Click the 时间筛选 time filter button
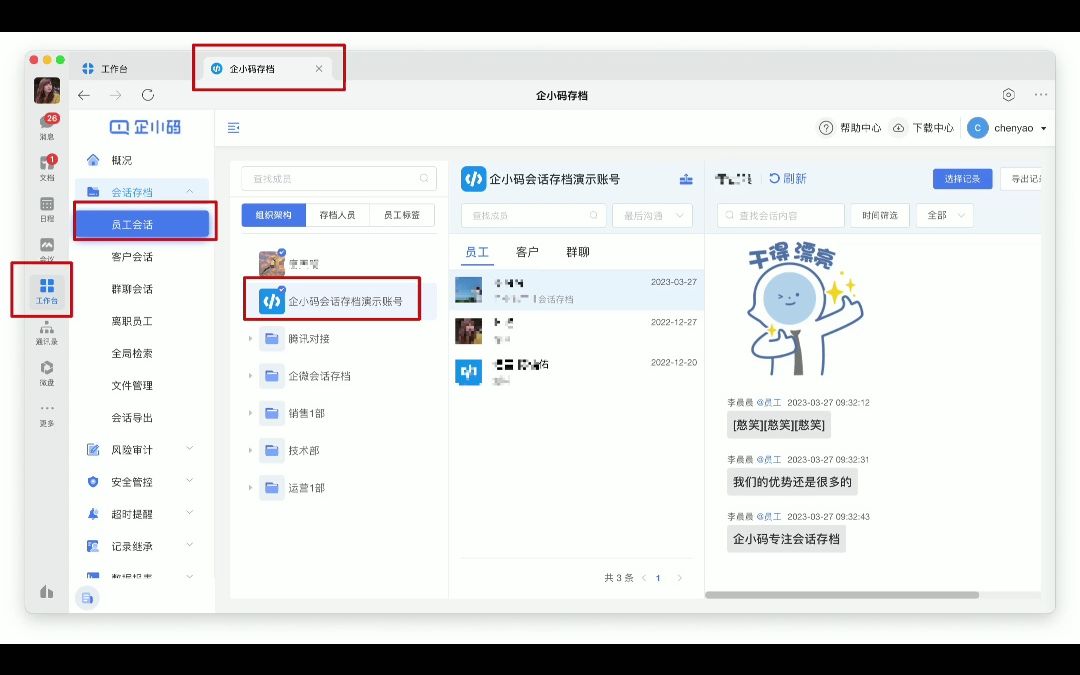The image size is (1080, 675). (878, 215)
